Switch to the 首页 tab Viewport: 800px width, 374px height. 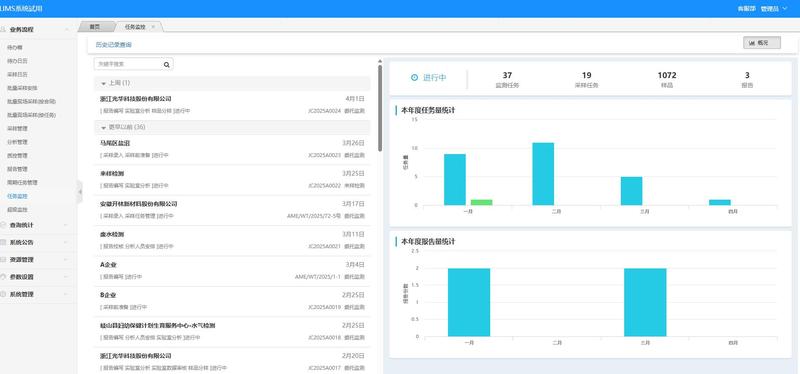click(94, 27)
